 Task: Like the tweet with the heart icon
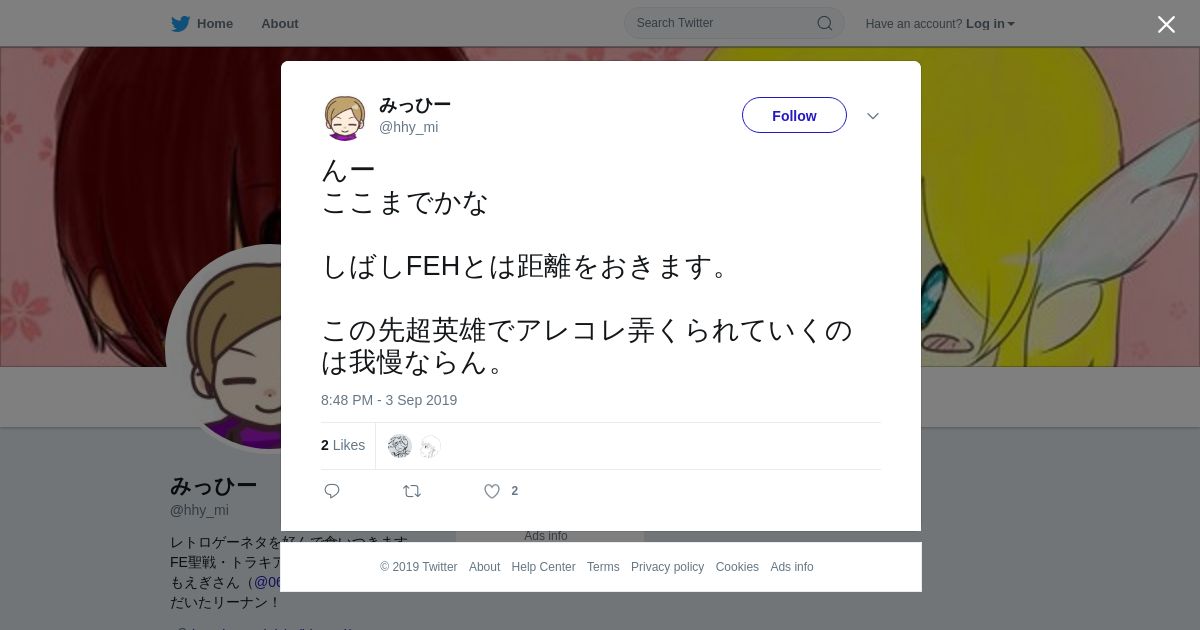492,491
